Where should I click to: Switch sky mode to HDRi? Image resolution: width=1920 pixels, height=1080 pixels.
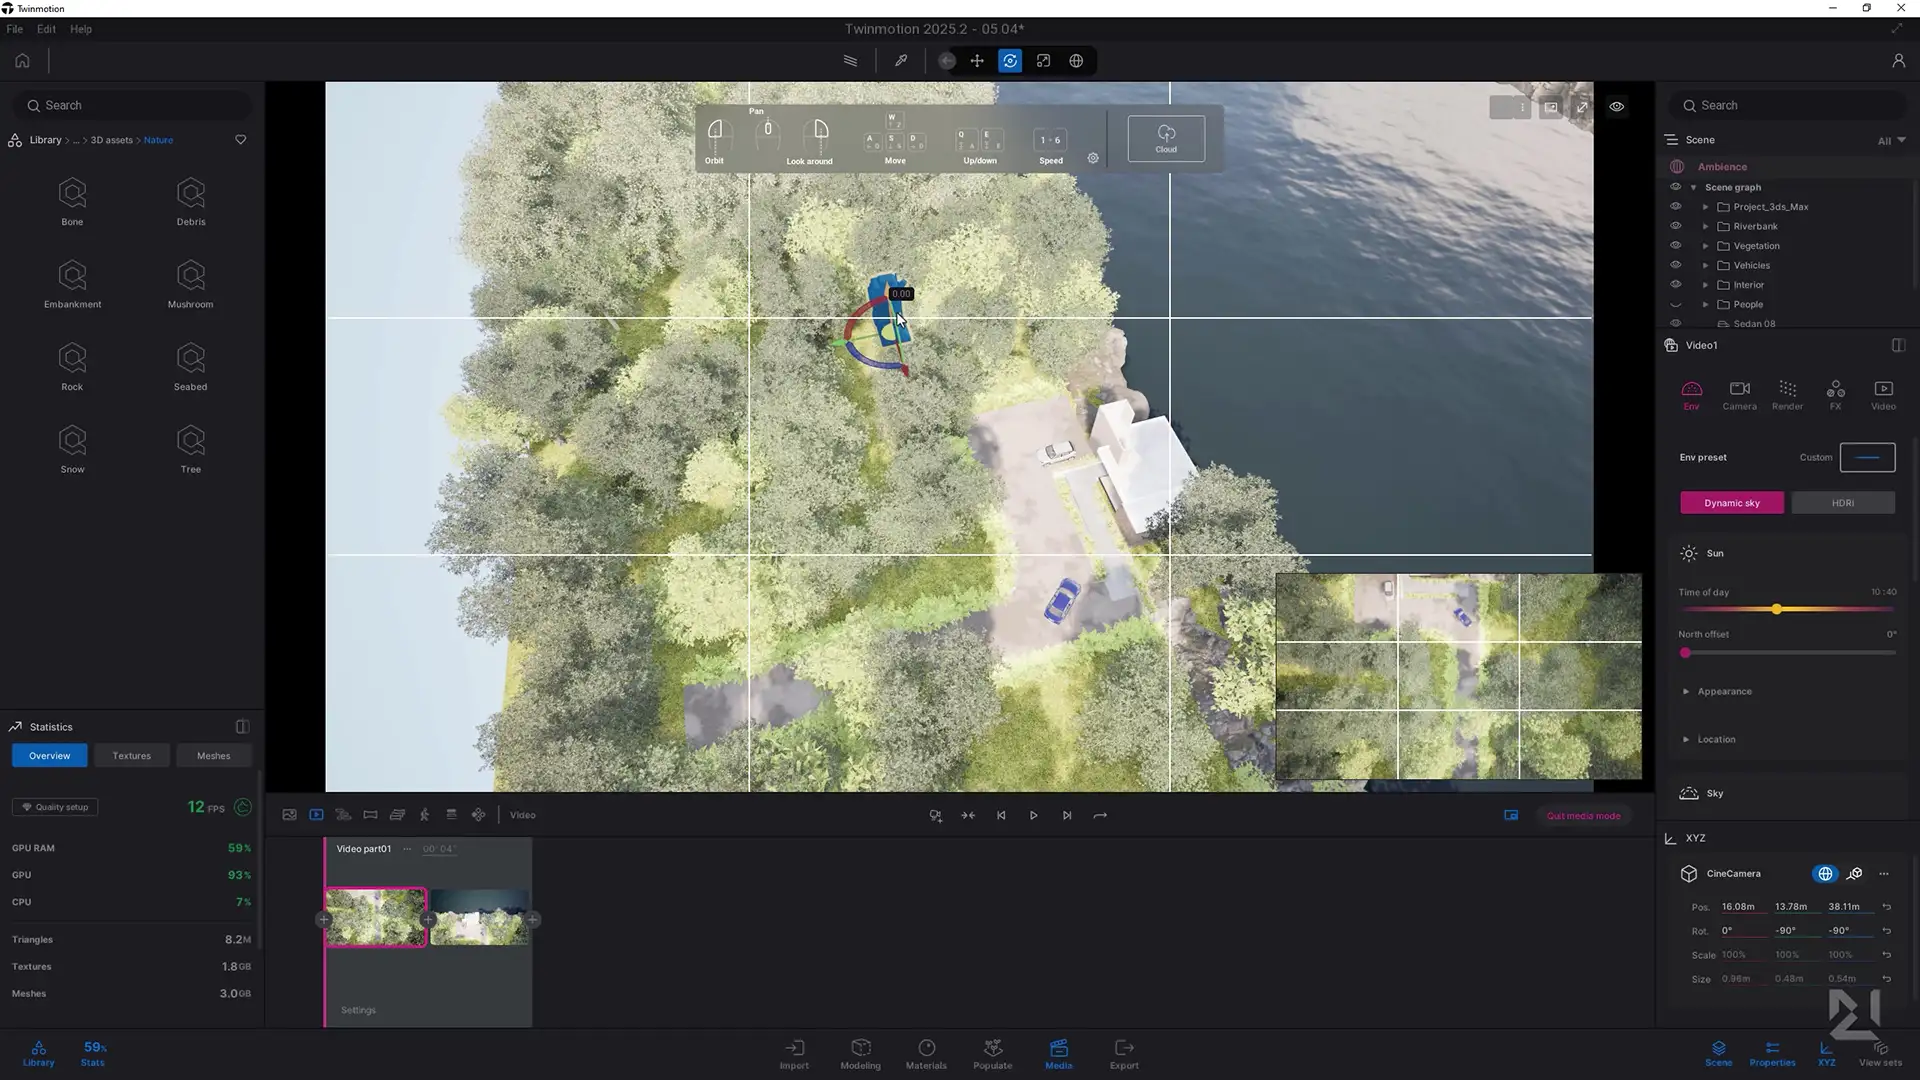click(1842, 503)
